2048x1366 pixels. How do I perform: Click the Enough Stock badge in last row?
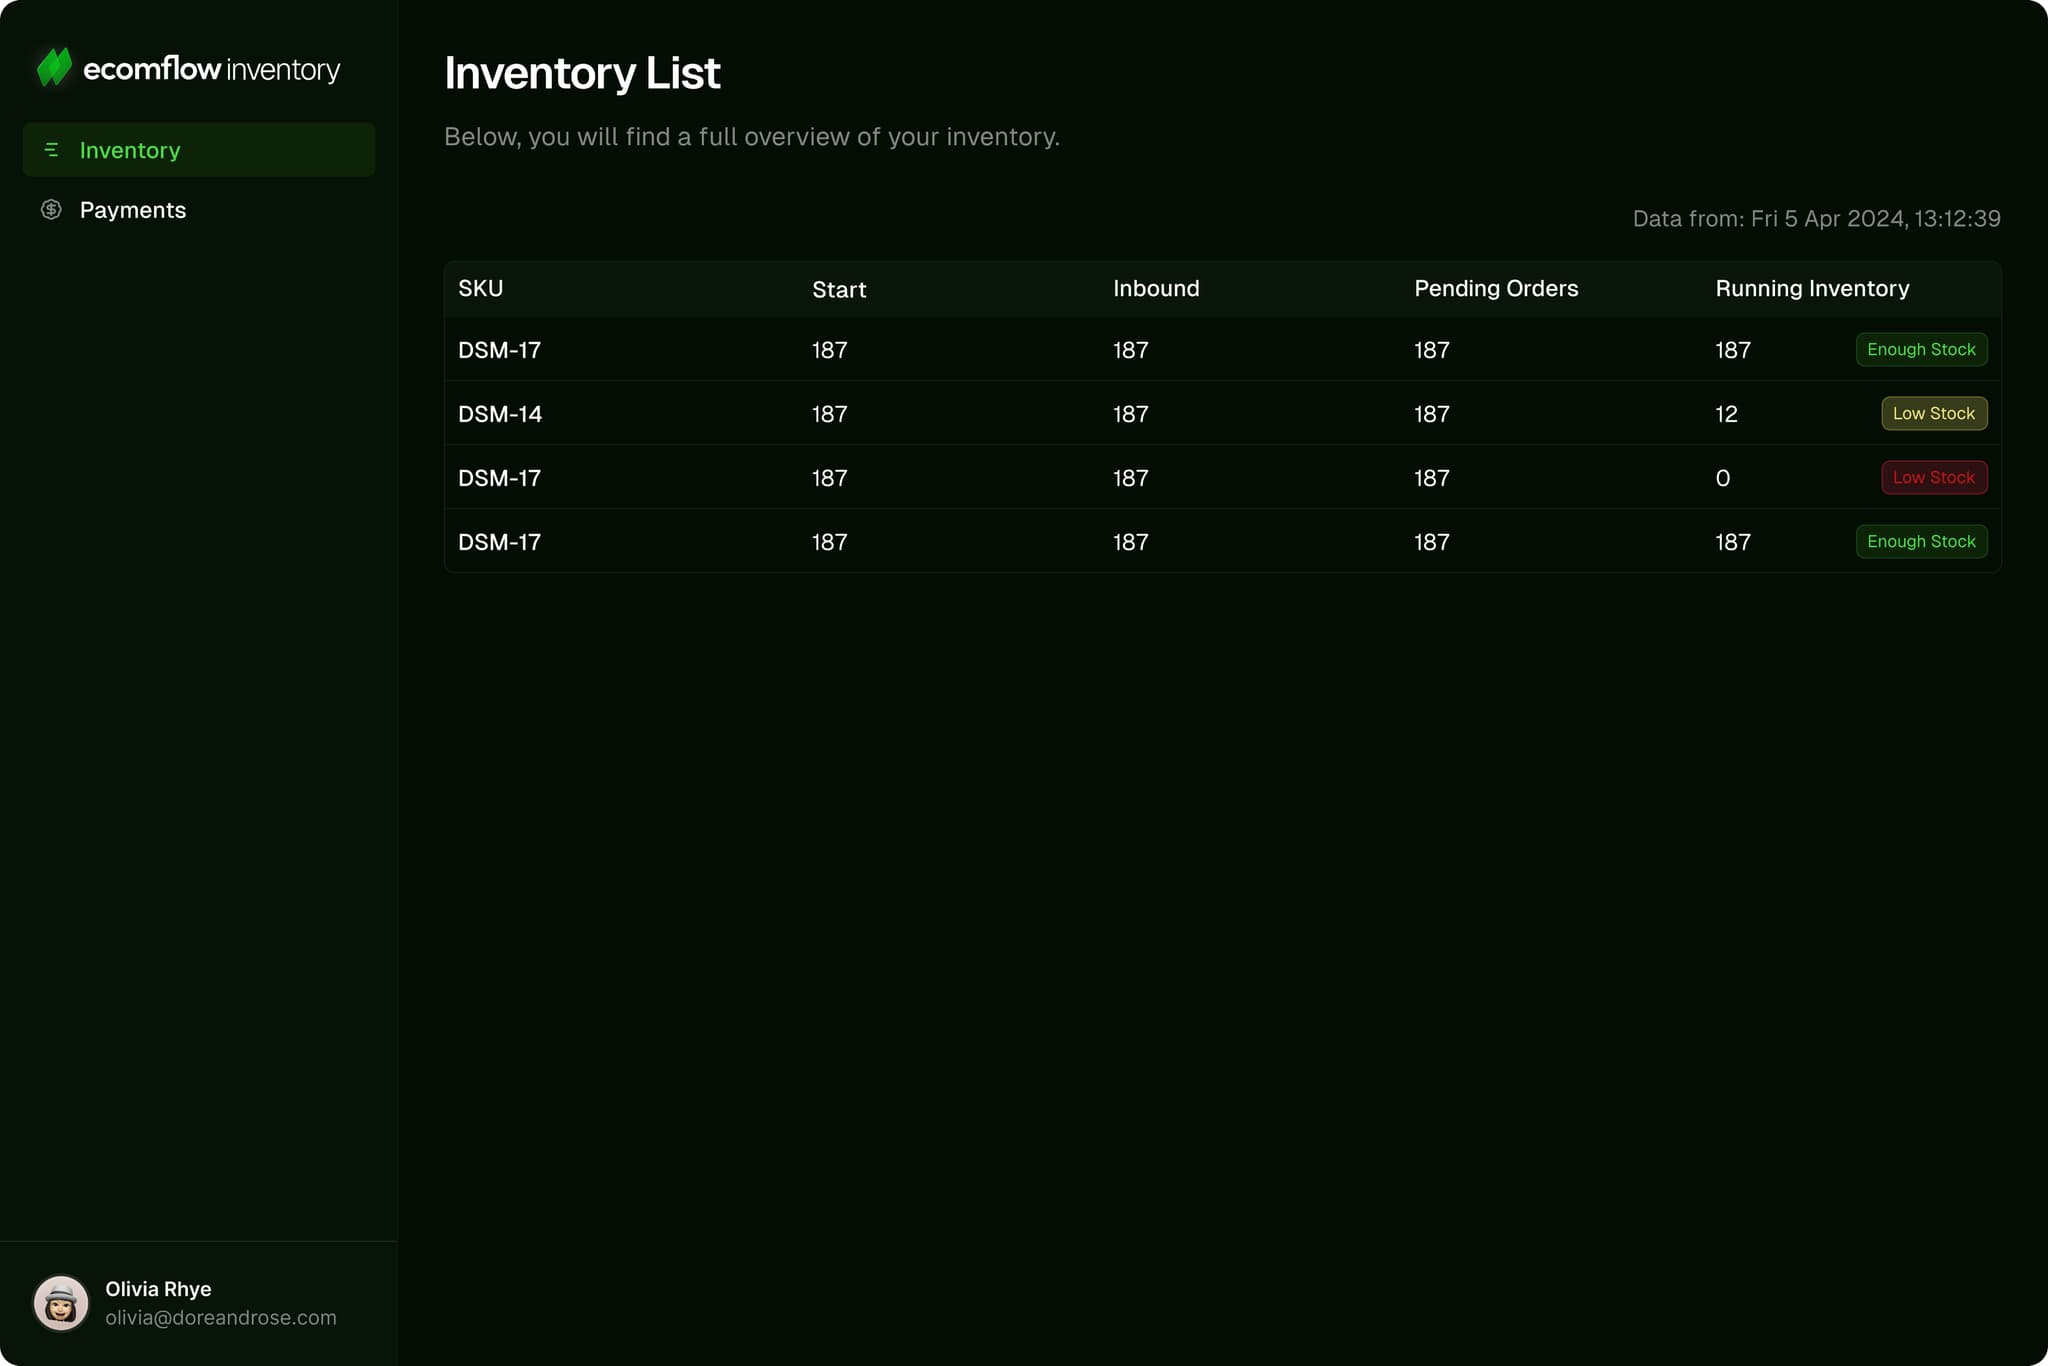(x=1920, y=542)
